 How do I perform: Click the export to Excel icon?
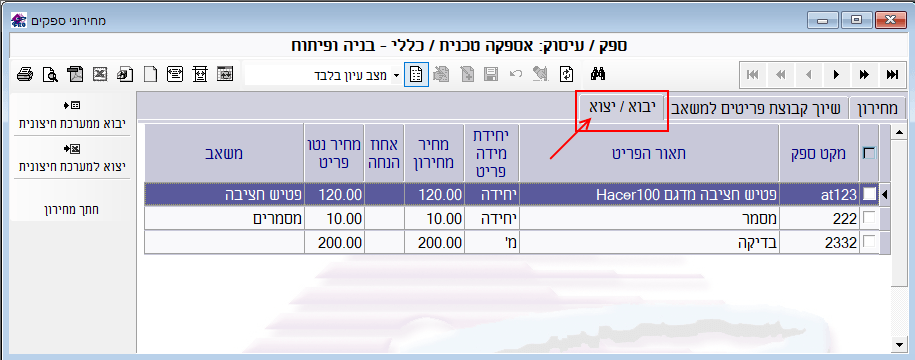[100, 75]
